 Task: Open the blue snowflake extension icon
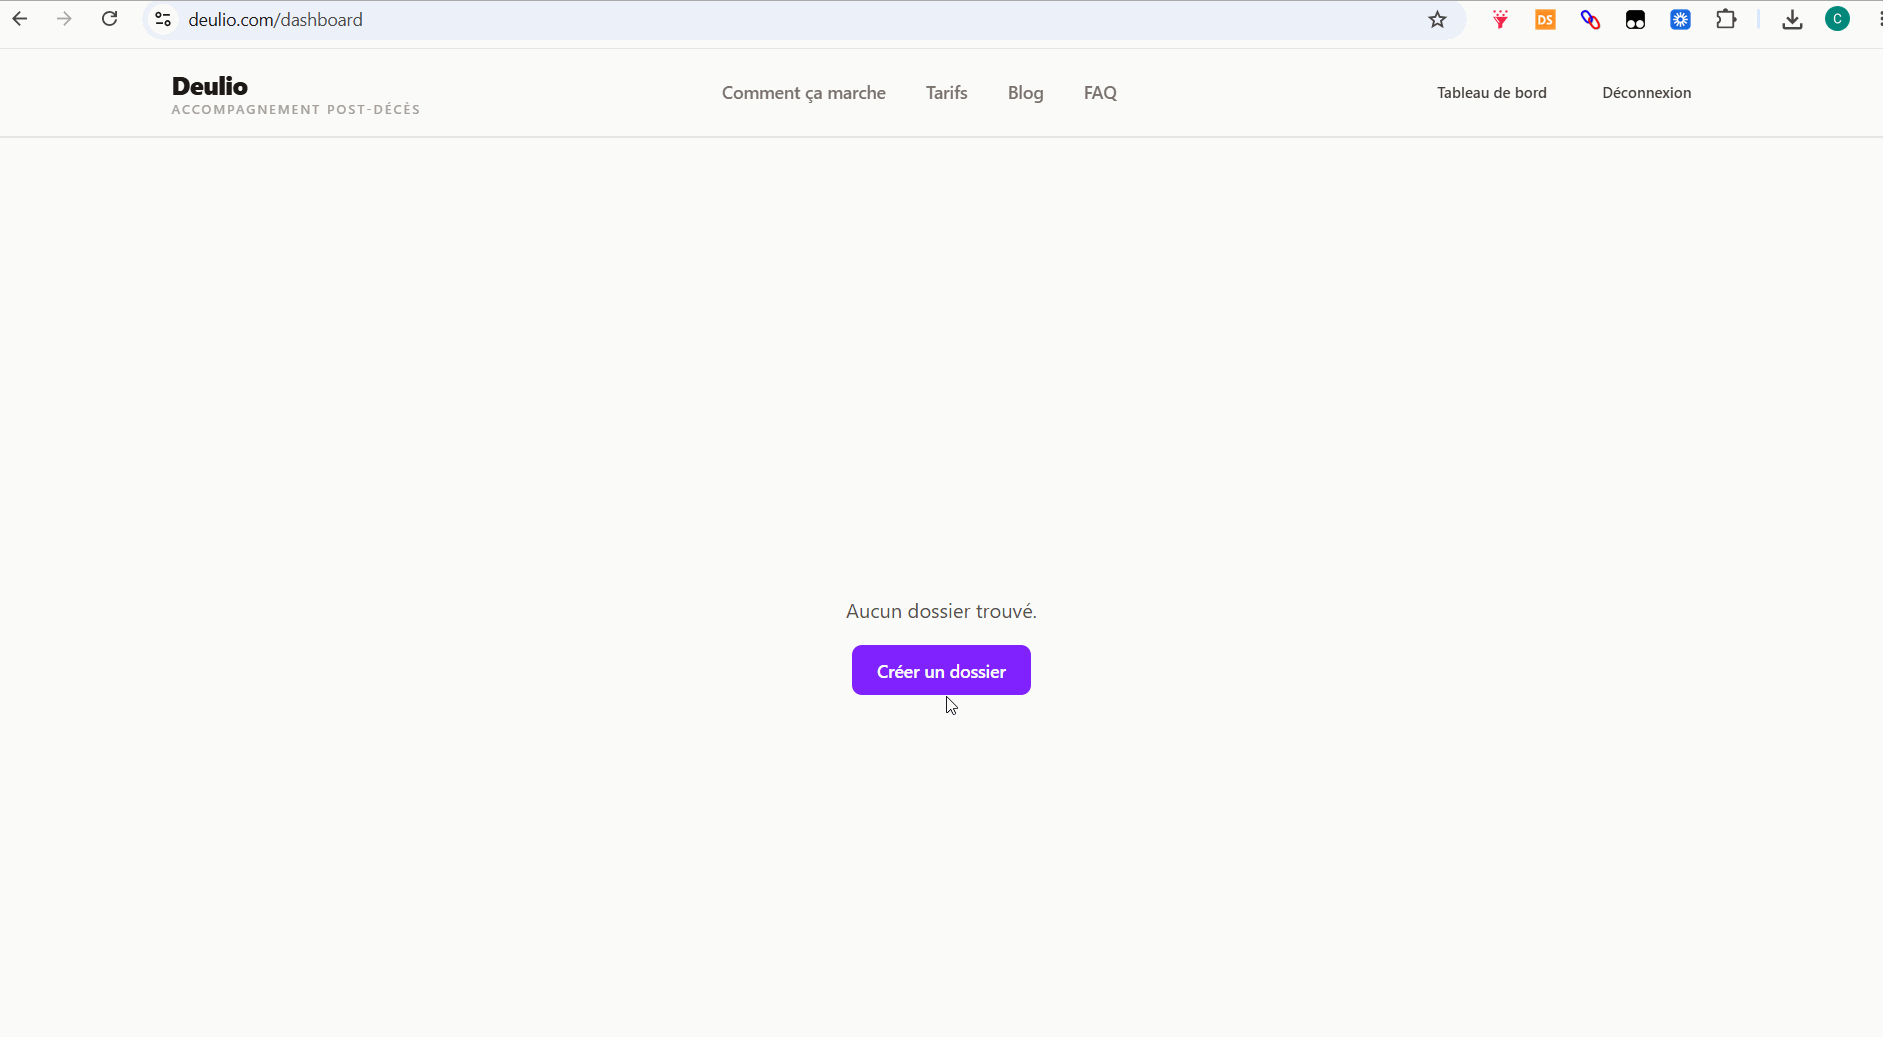[x=1680, y=19]
